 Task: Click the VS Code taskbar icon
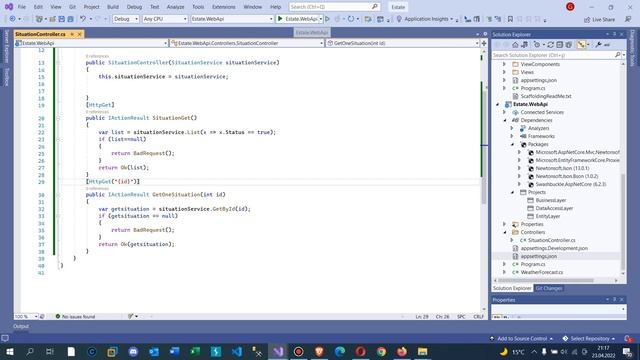coord(237,351)
